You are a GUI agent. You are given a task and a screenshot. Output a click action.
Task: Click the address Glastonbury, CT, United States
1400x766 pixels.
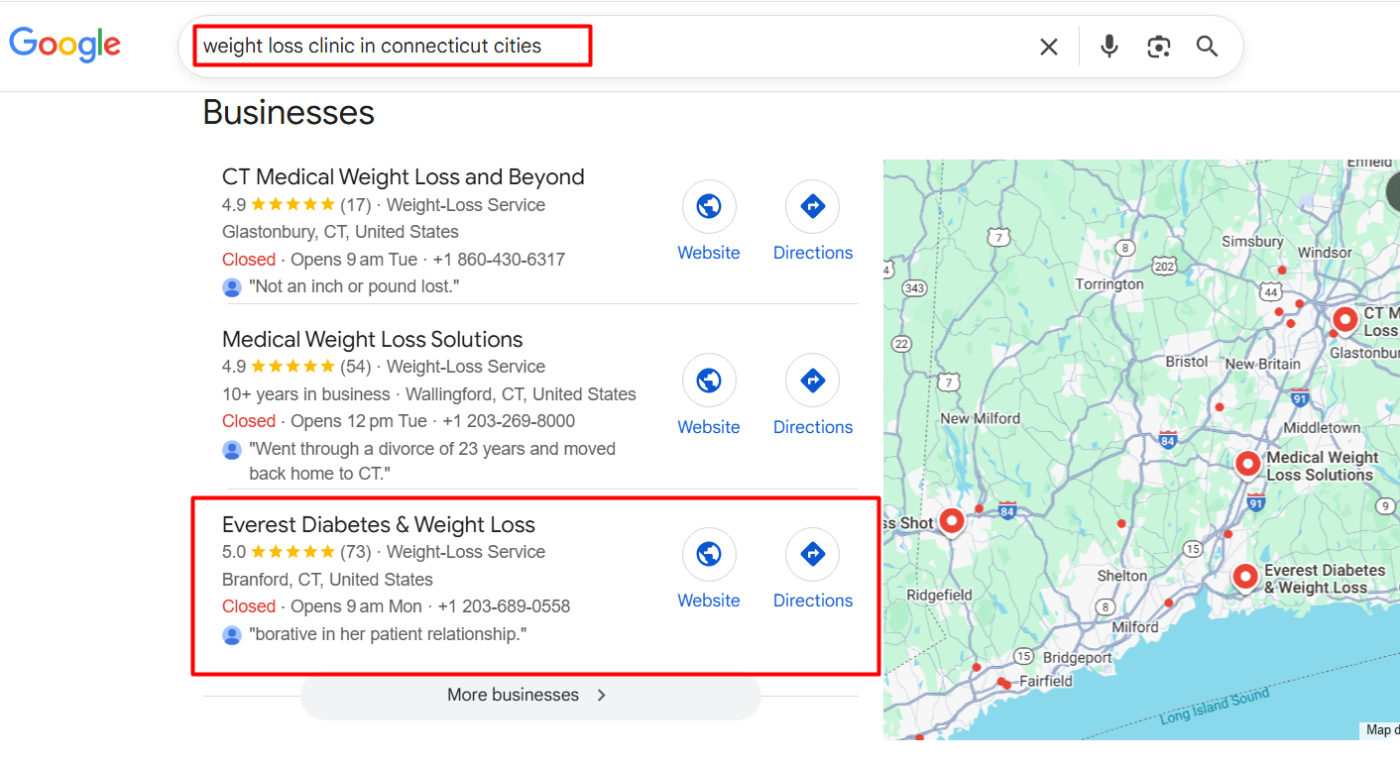pos(340,232)
